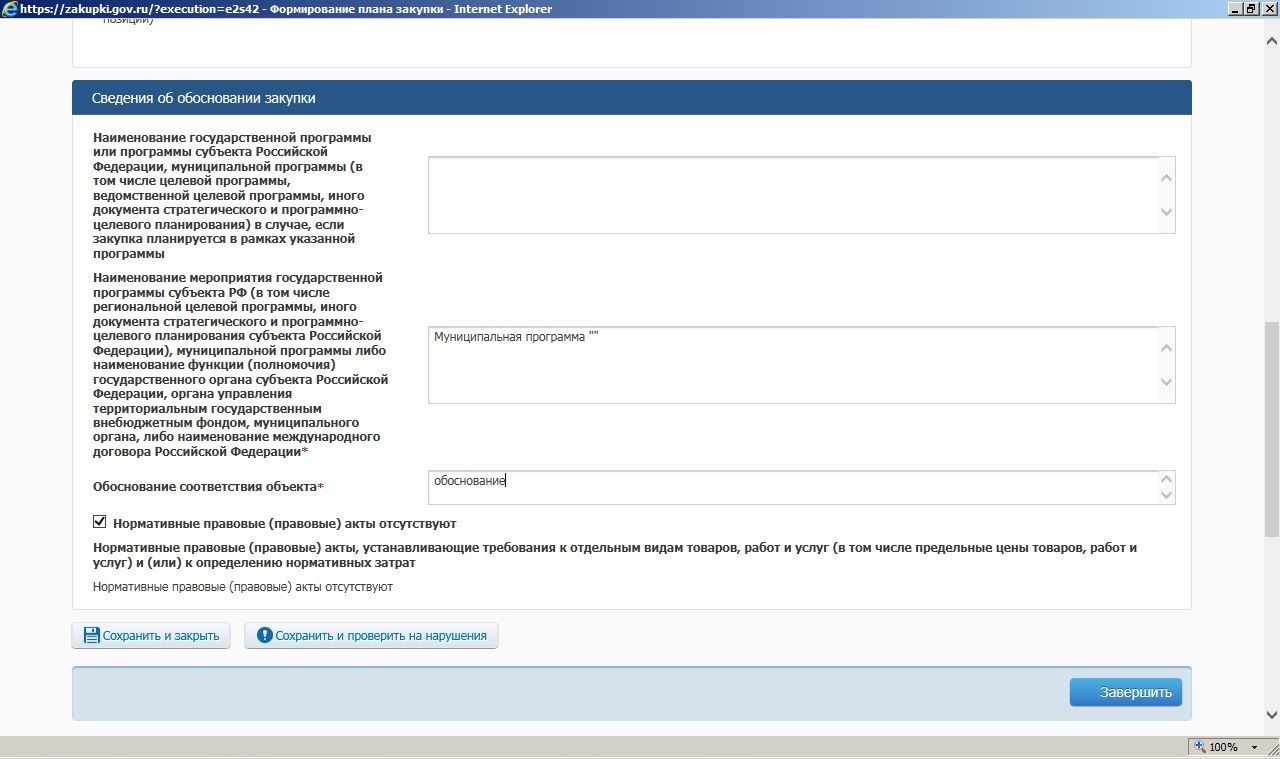Click the blue 'Завершить' button

coord(1125,692)
